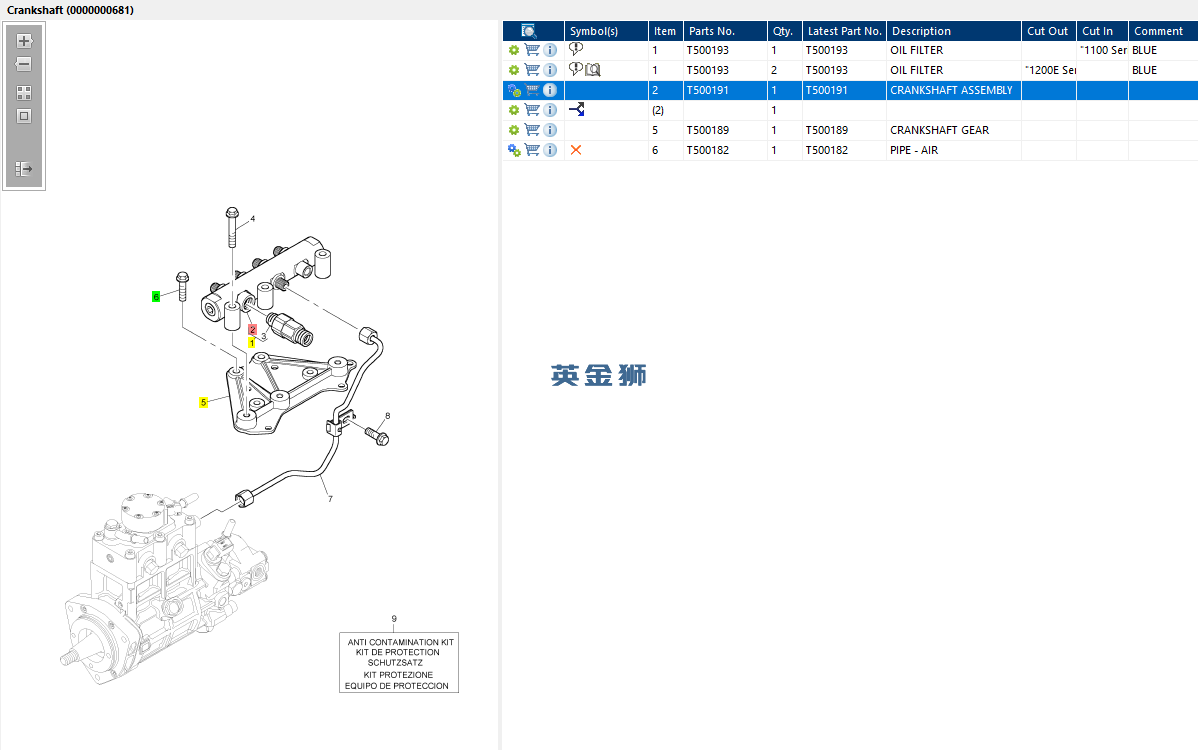Click the search magnifier icon in table header
This screenshot has height=750, width=1198.
pyautogui.click(x=529, y=31)
